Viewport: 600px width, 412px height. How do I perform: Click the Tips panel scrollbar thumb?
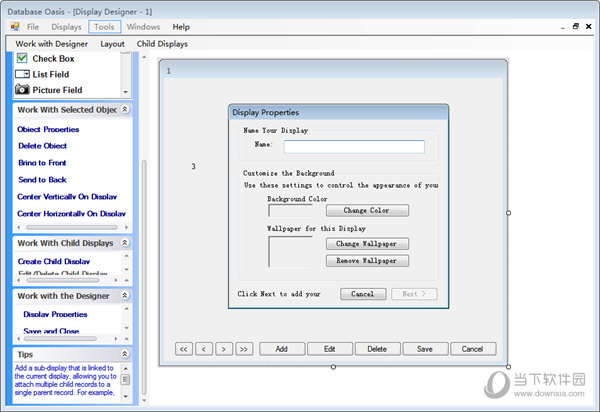126,379
